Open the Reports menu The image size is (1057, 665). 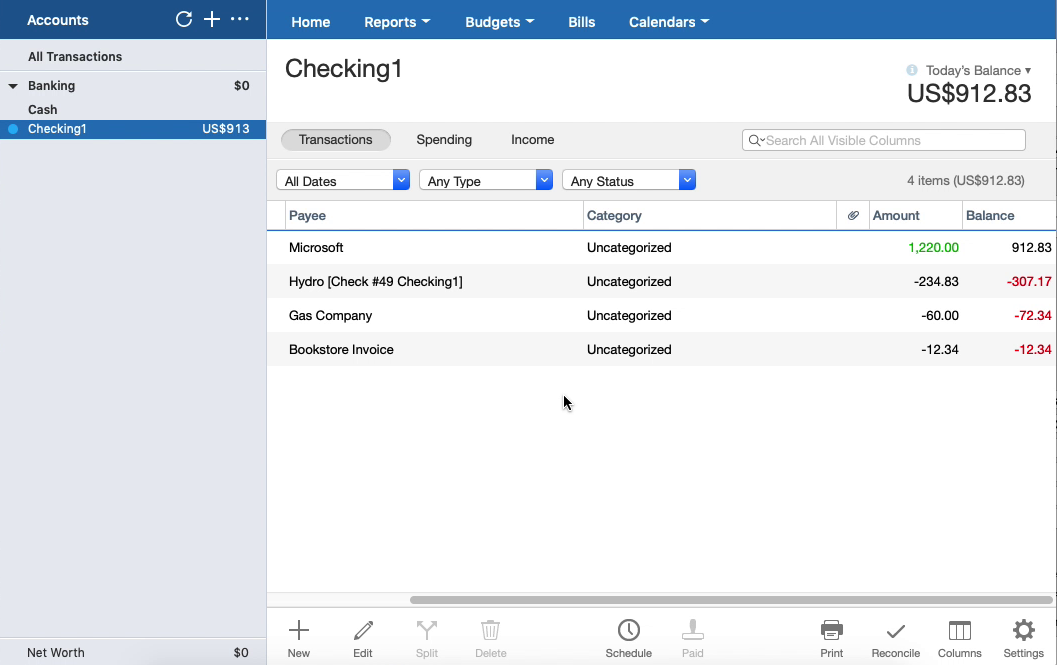coord(396,21)
